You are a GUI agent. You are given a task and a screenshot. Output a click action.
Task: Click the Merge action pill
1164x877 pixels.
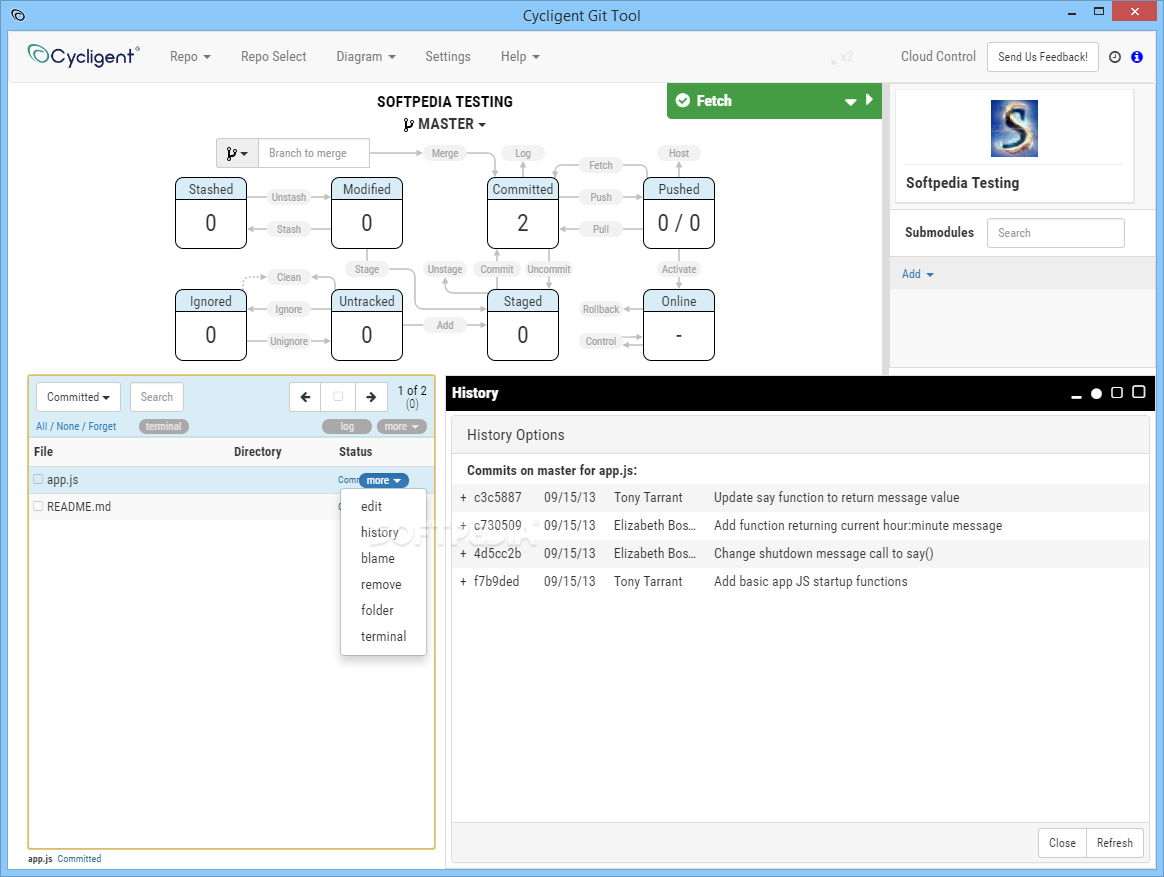445,153
